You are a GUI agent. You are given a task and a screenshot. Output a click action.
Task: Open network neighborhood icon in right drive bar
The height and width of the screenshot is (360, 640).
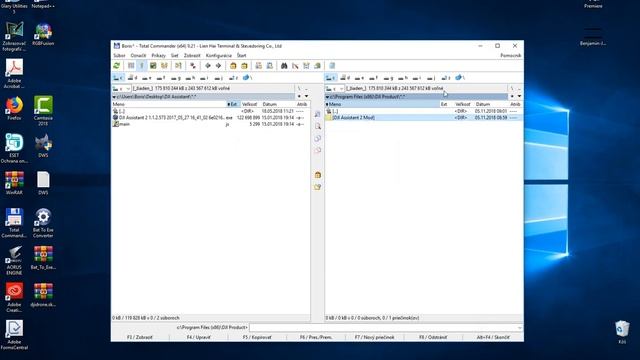[460, 78]
